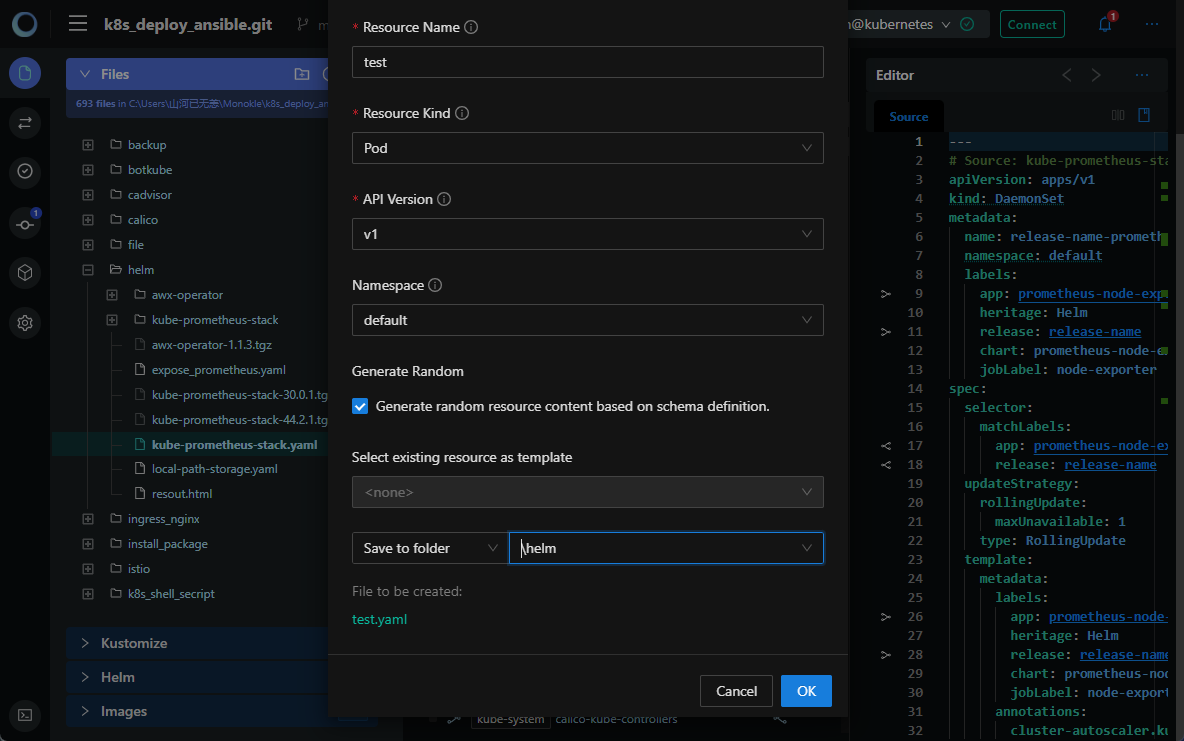Open the API Version dropdown
1184x741 pixels.
587,234
